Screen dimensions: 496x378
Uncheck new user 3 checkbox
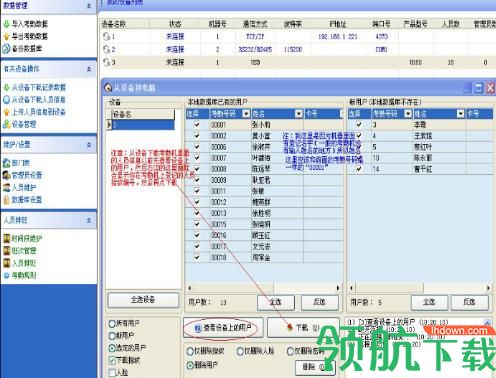coord(359,125)
